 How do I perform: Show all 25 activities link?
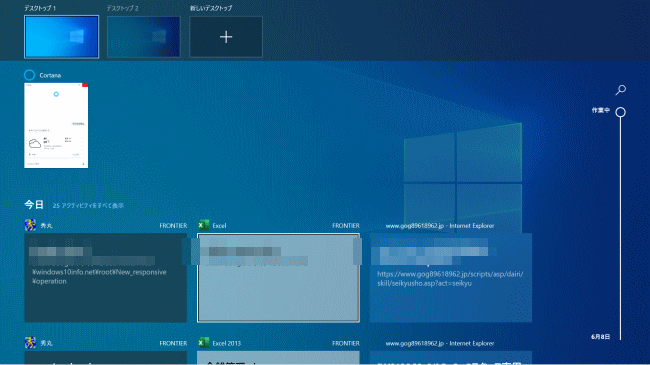(x=88, y=205)
